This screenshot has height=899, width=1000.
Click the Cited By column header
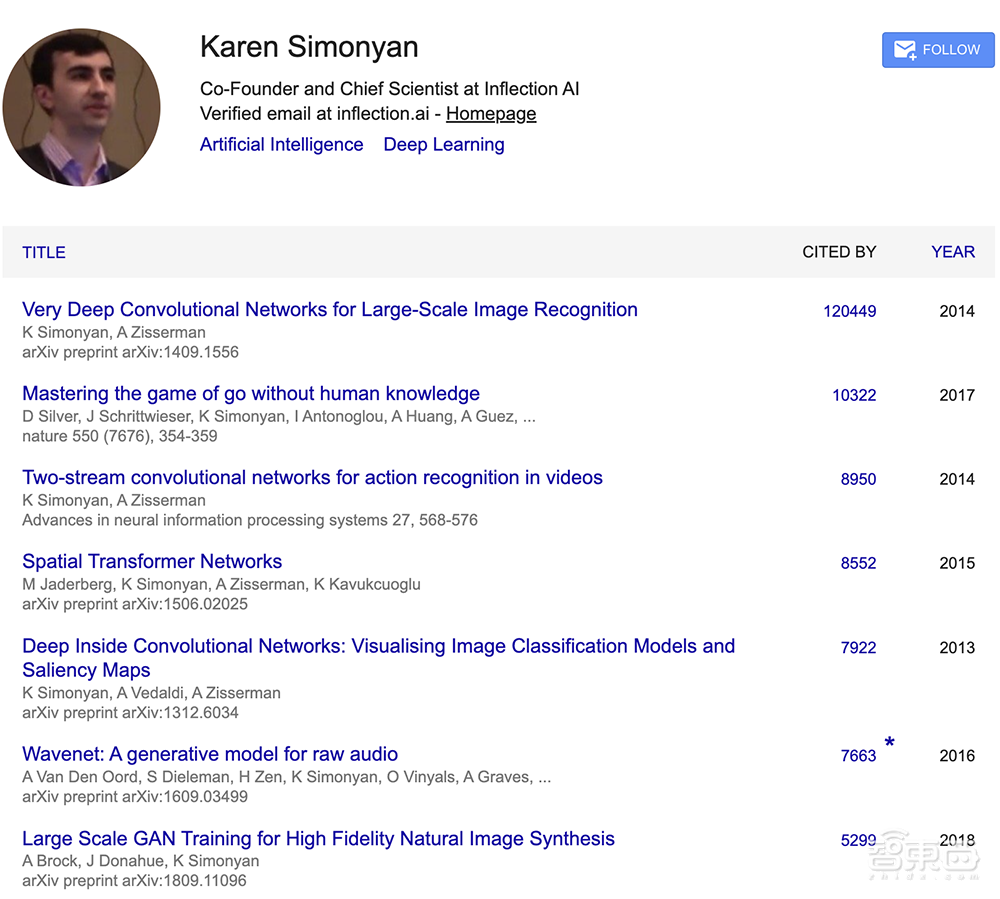[x=839, y=252]
